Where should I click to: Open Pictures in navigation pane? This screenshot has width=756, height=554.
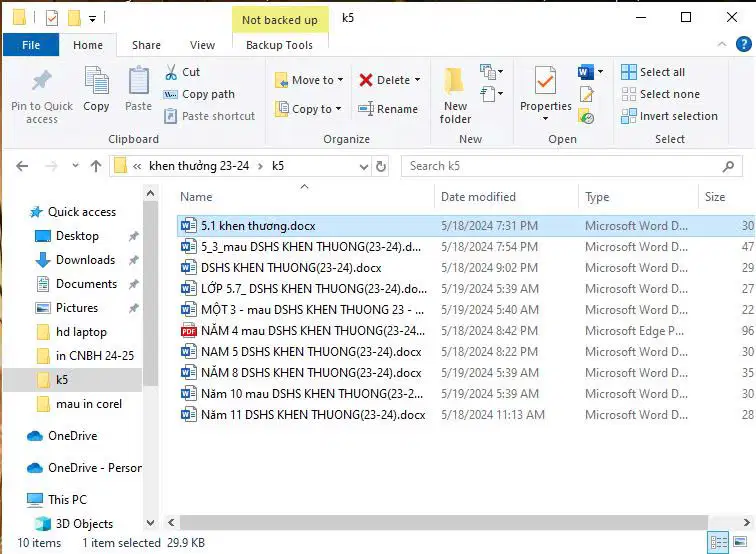click(x=67, y=308)
